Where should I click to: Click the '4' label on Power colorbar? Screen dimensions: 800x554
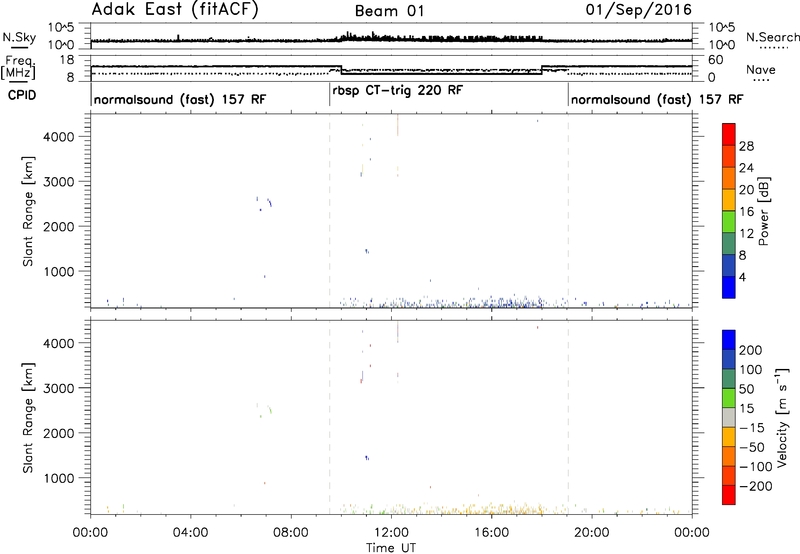pyautogui.click(x=742, y=277)
